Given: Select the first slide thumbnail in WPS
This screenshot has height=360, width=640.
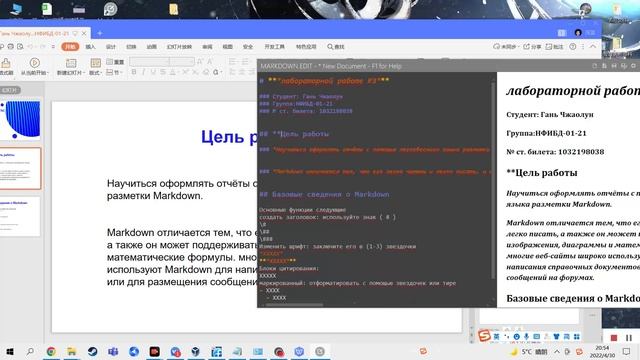Looking at the screenshot, I should [x=20, y=120].
